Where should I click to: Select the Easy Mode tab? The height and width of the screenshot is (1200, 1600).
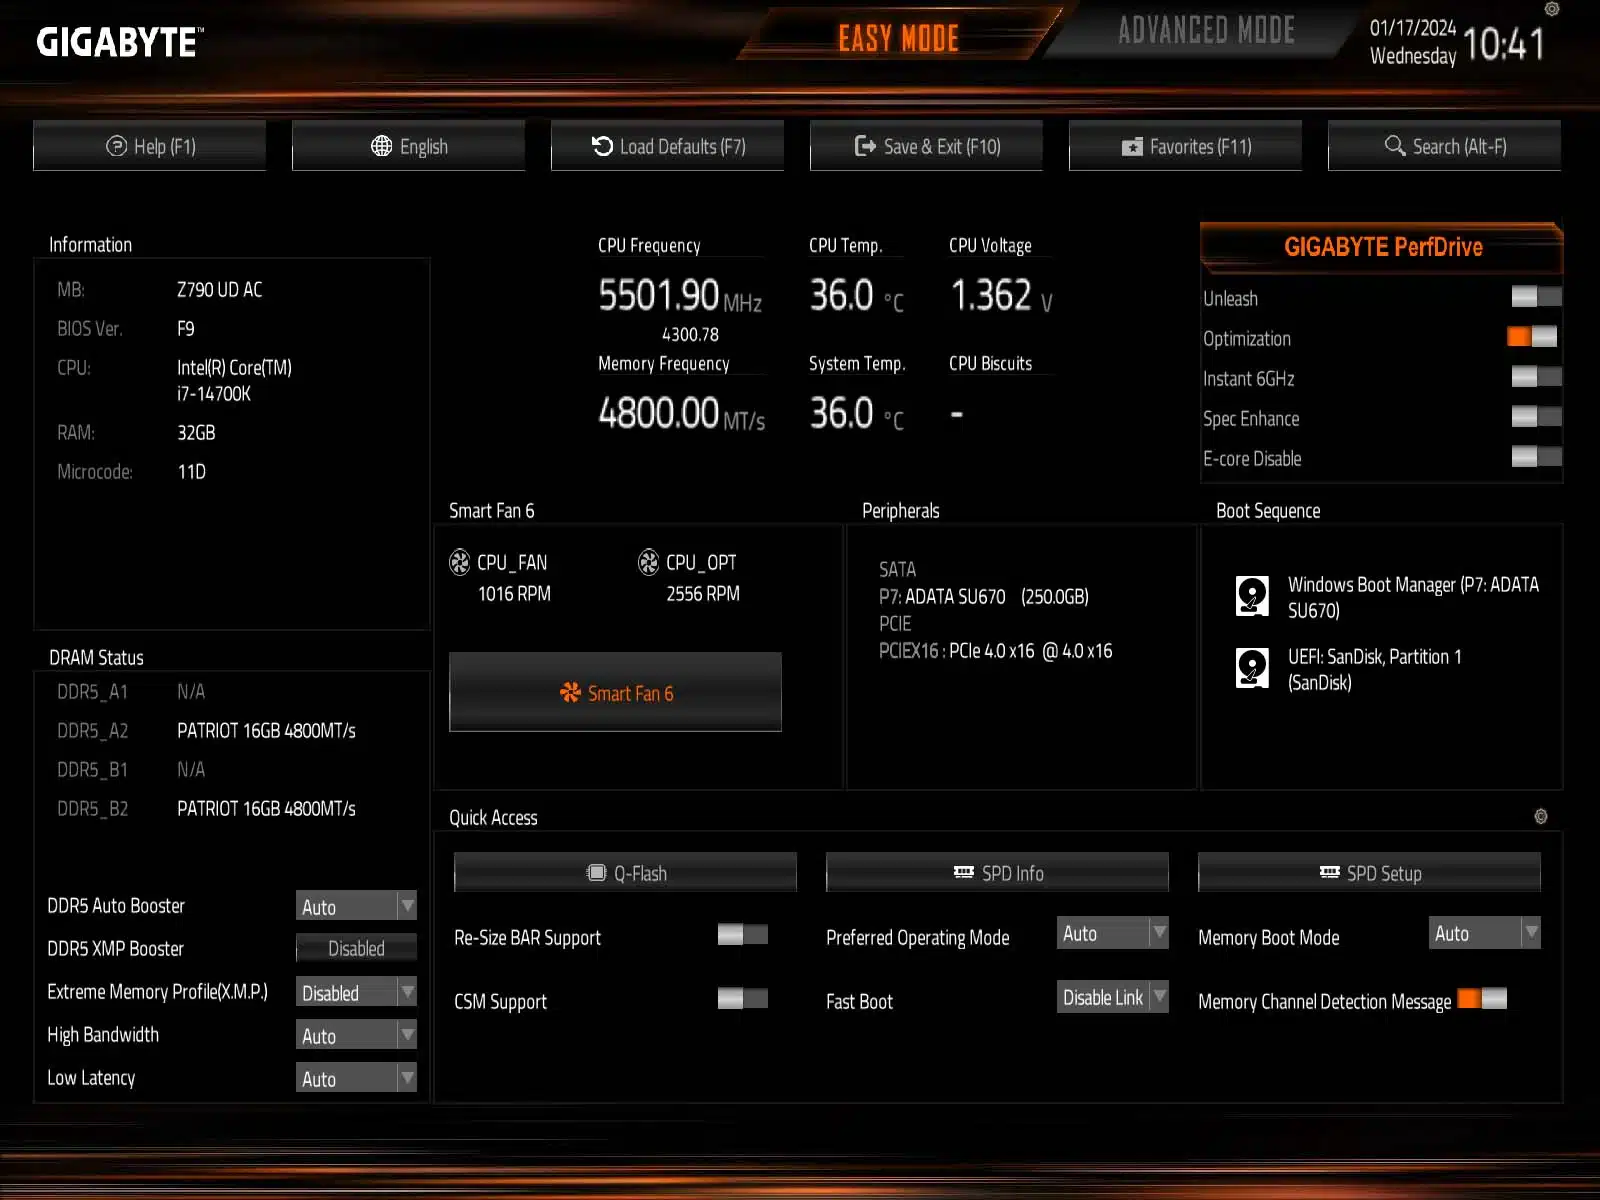(x=898, y=38)
